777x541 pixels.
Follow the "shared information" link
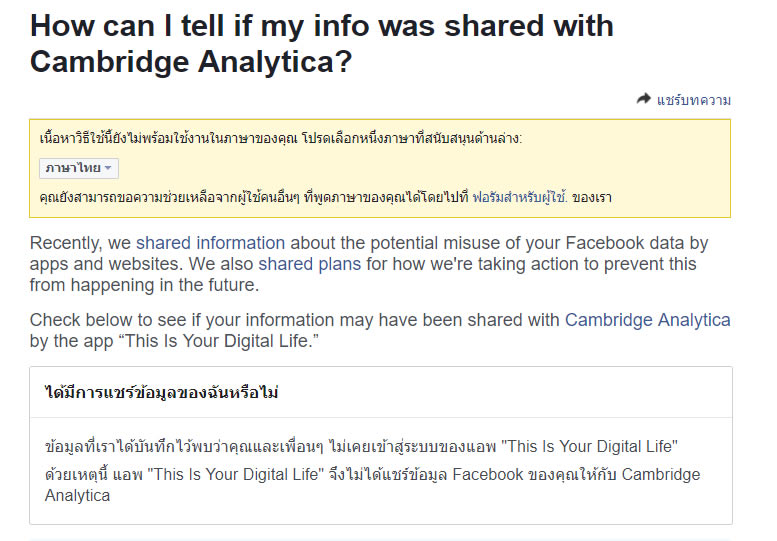tap(210, 243)
